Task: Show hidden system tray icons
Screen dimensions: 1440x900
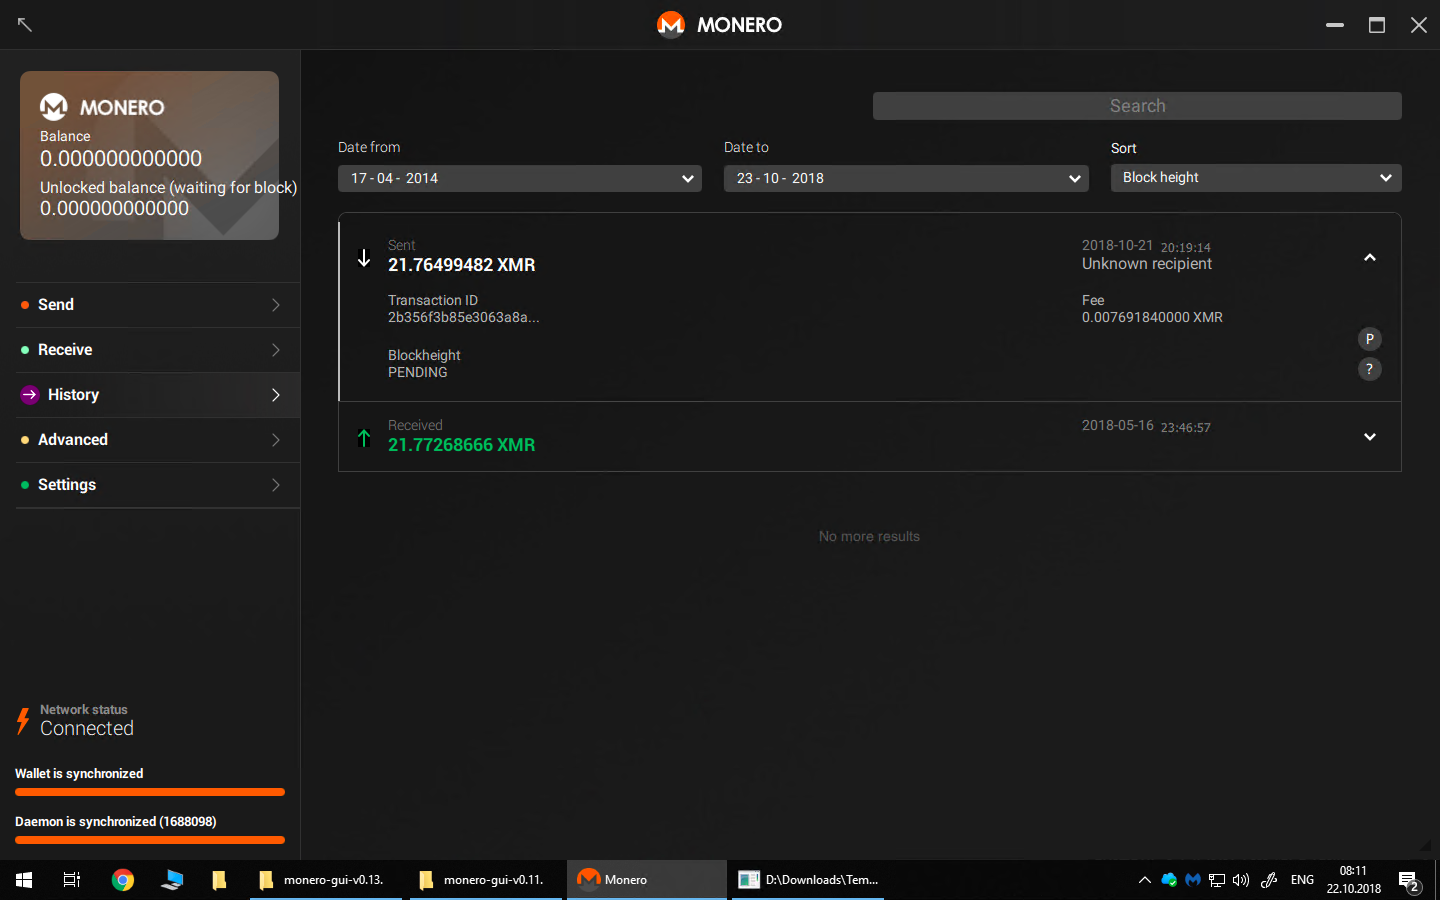Action: coord(1144,880)
